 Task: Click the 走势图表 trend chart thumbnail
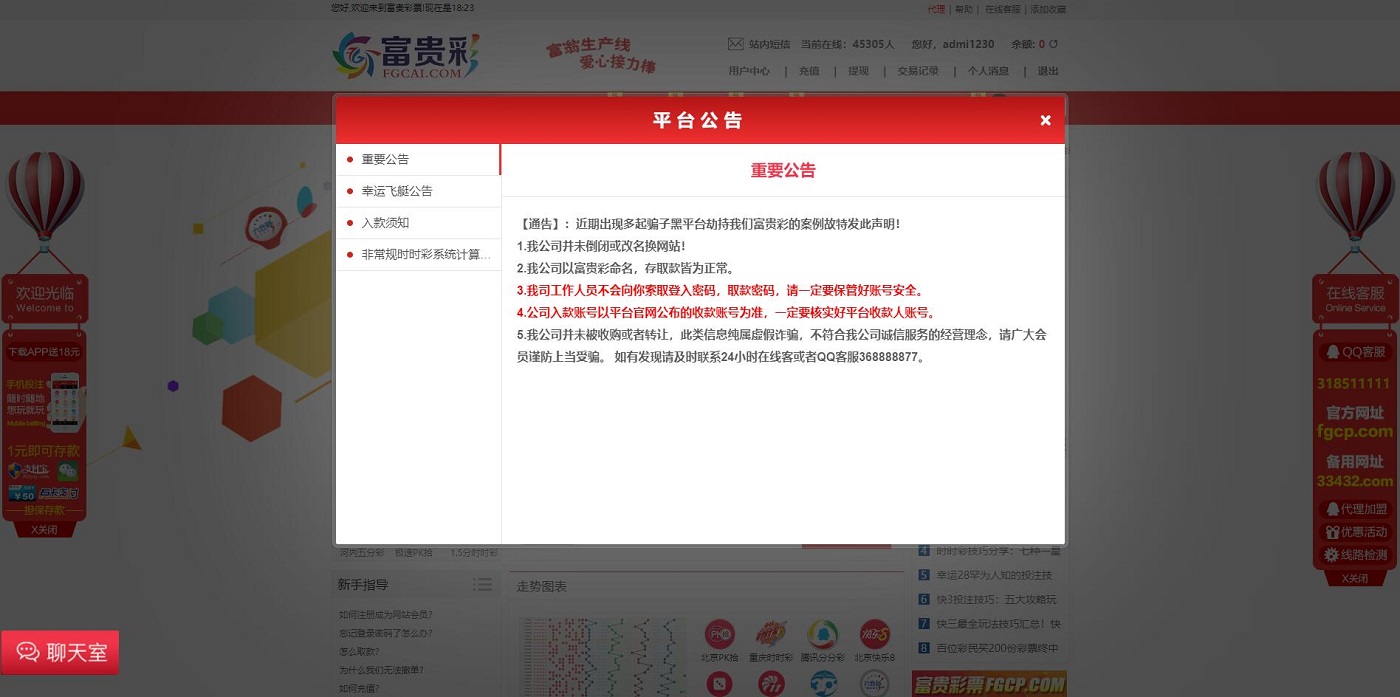[602, 655]
